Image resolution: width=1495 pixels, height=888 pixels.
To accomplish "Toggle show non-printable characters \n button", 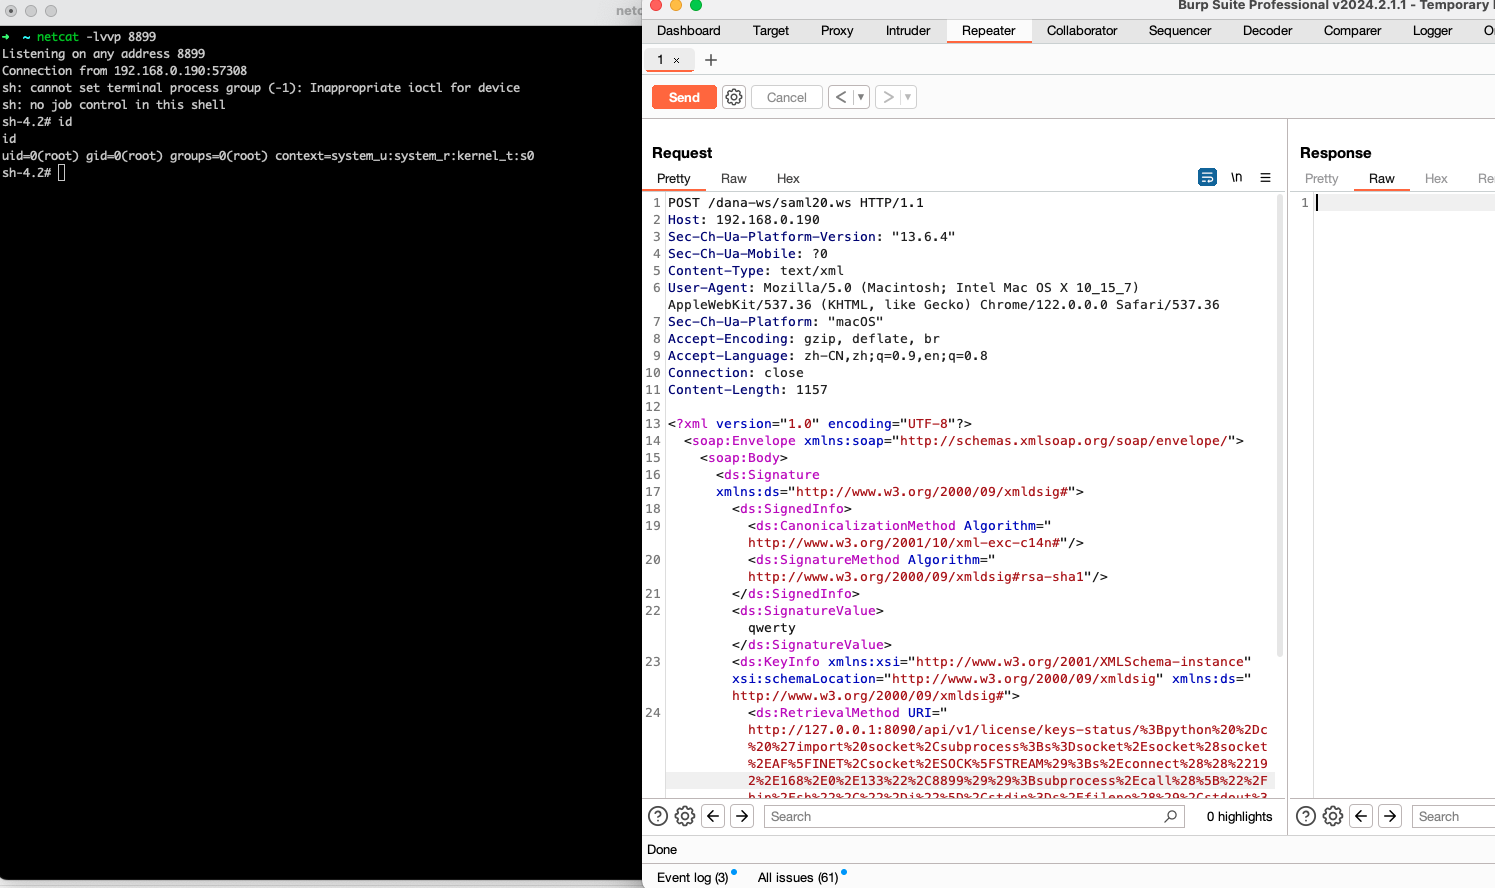I will (x=1237, y=177).
